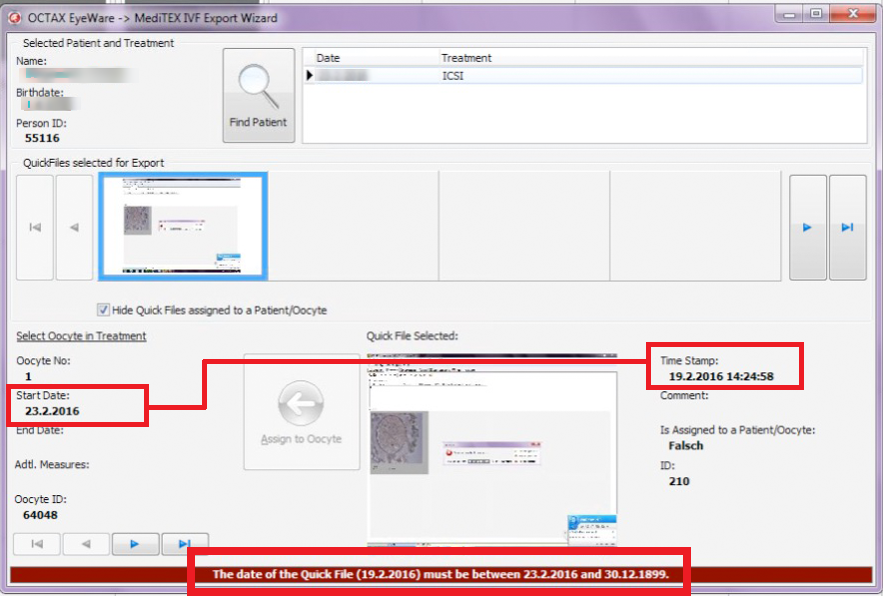883x596 pixels.
Task: Open the selected Quick File preview image
Action: (492, 450)
